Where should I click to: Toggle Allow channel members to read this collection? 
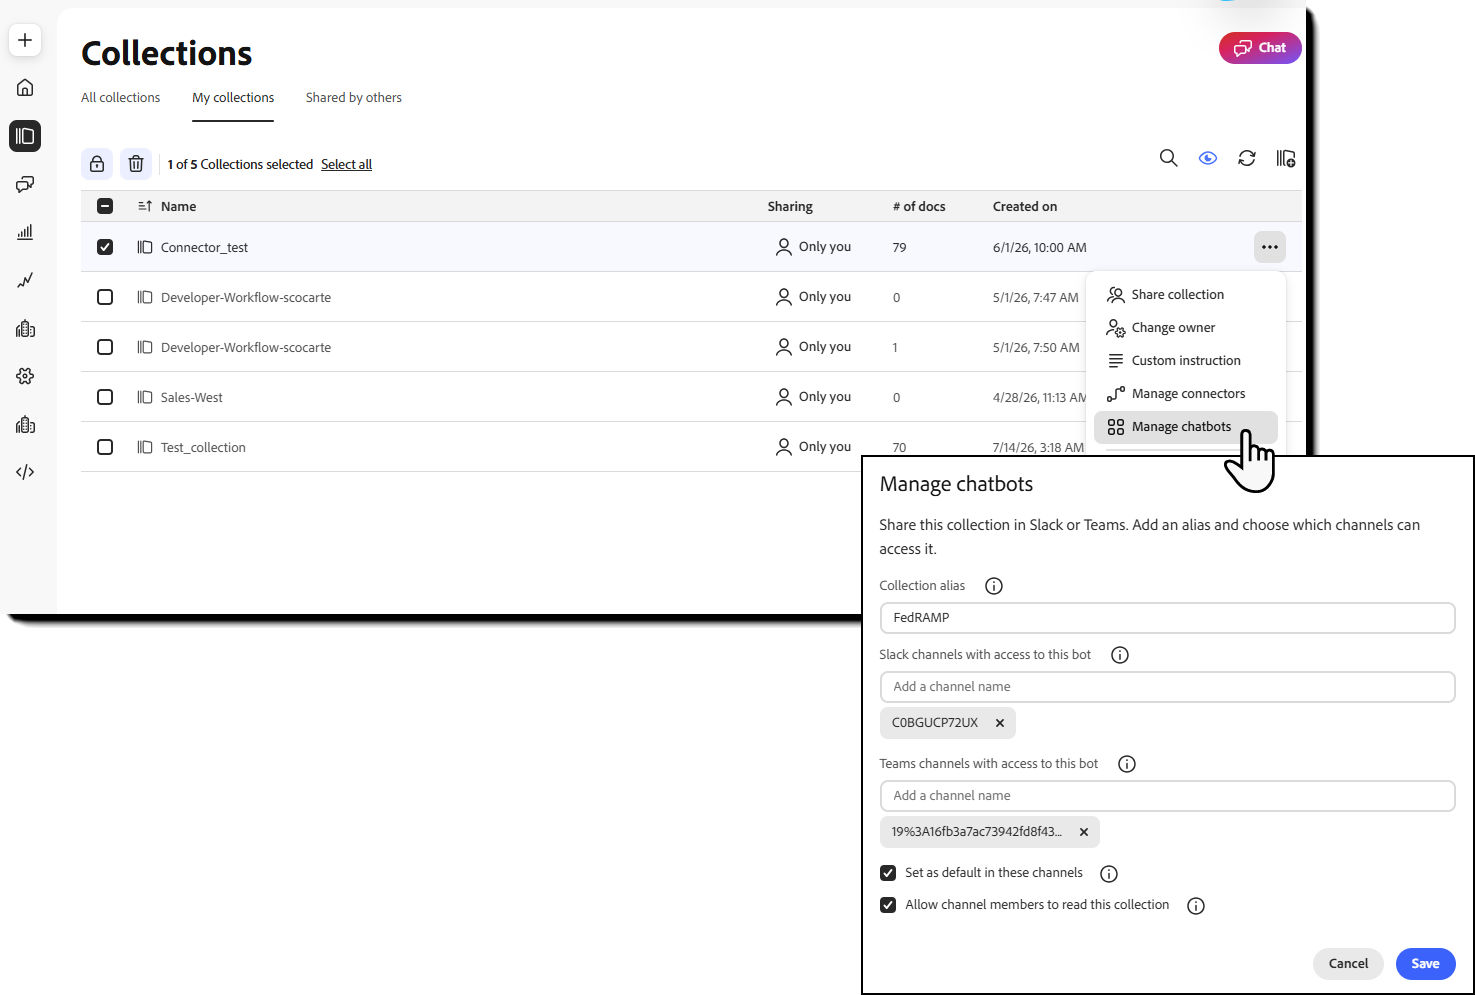point(888,905)
